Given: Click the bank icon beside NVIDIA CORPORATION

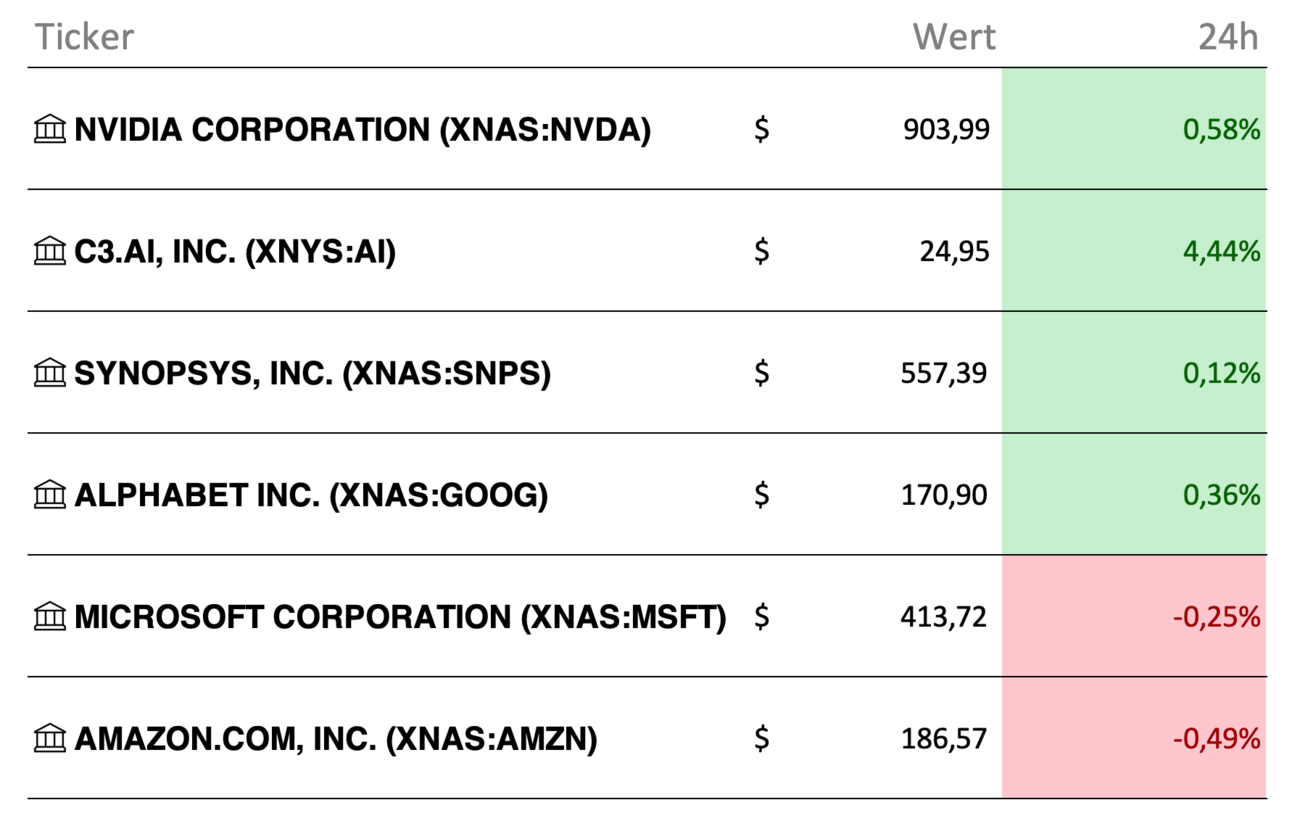Looking at the screenshot, I should coord(49,129).
